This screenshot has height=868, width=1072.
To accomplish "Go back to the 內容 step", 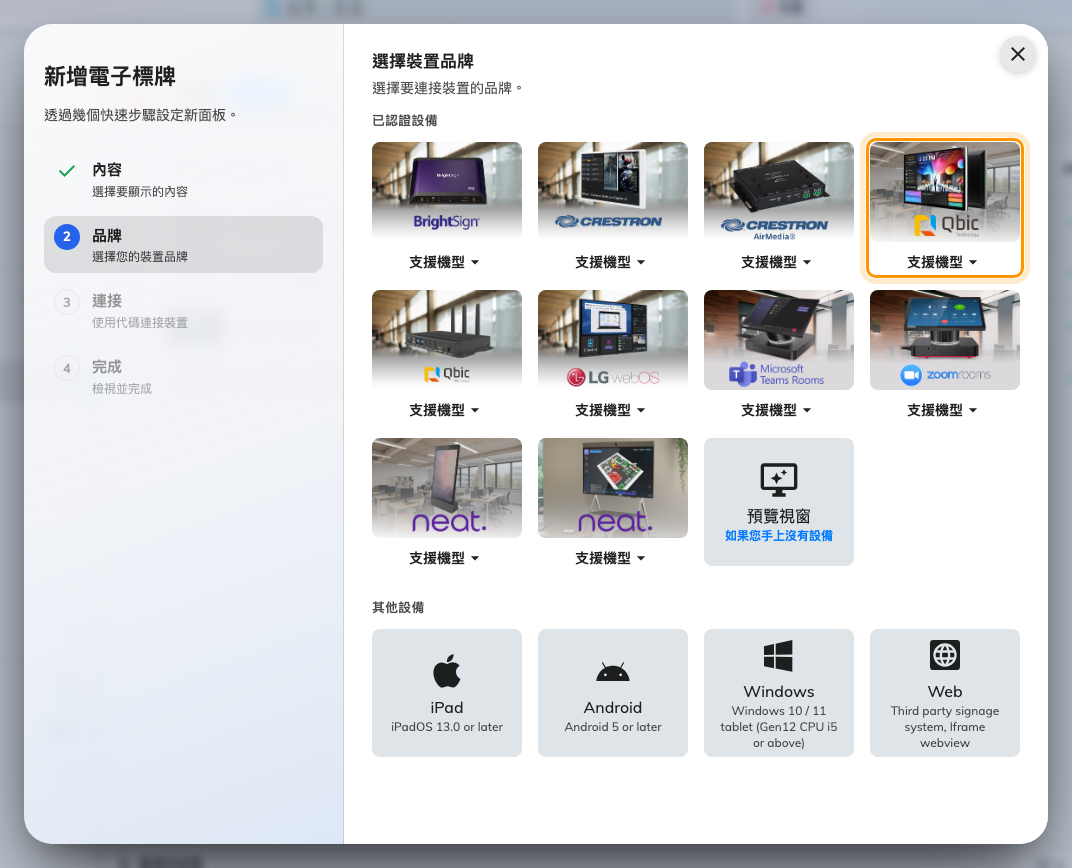I will [183, 180].
